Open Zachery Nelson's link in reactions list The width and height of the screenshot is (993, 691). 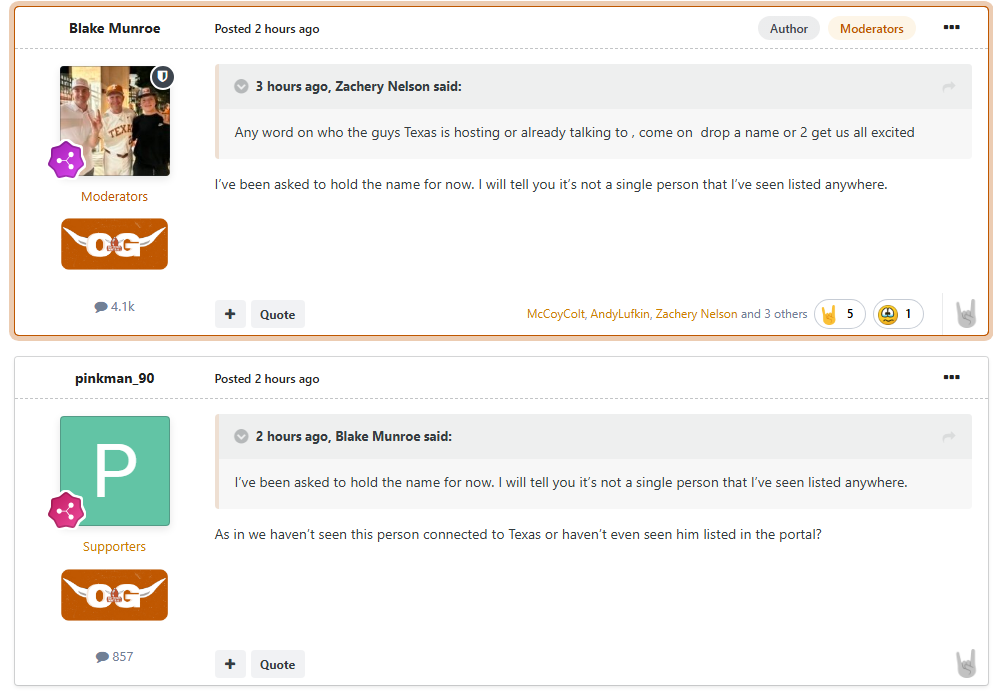(x=696, y=314)
